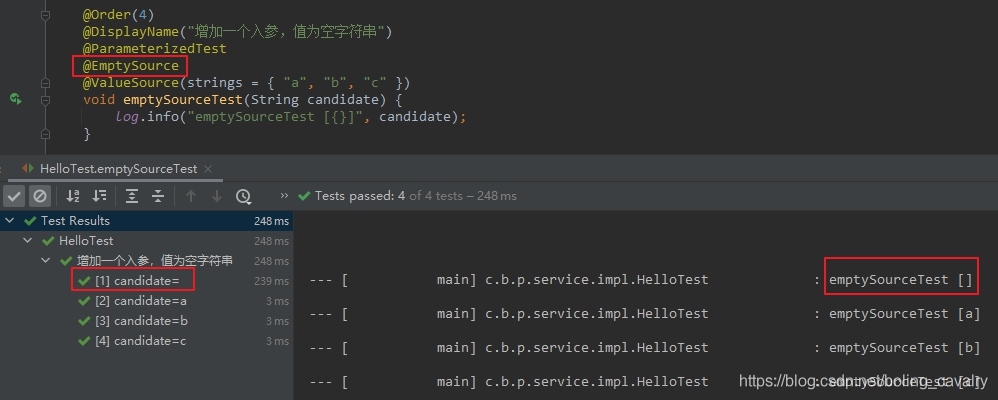Select the [4] candidate=c test result

141,341
